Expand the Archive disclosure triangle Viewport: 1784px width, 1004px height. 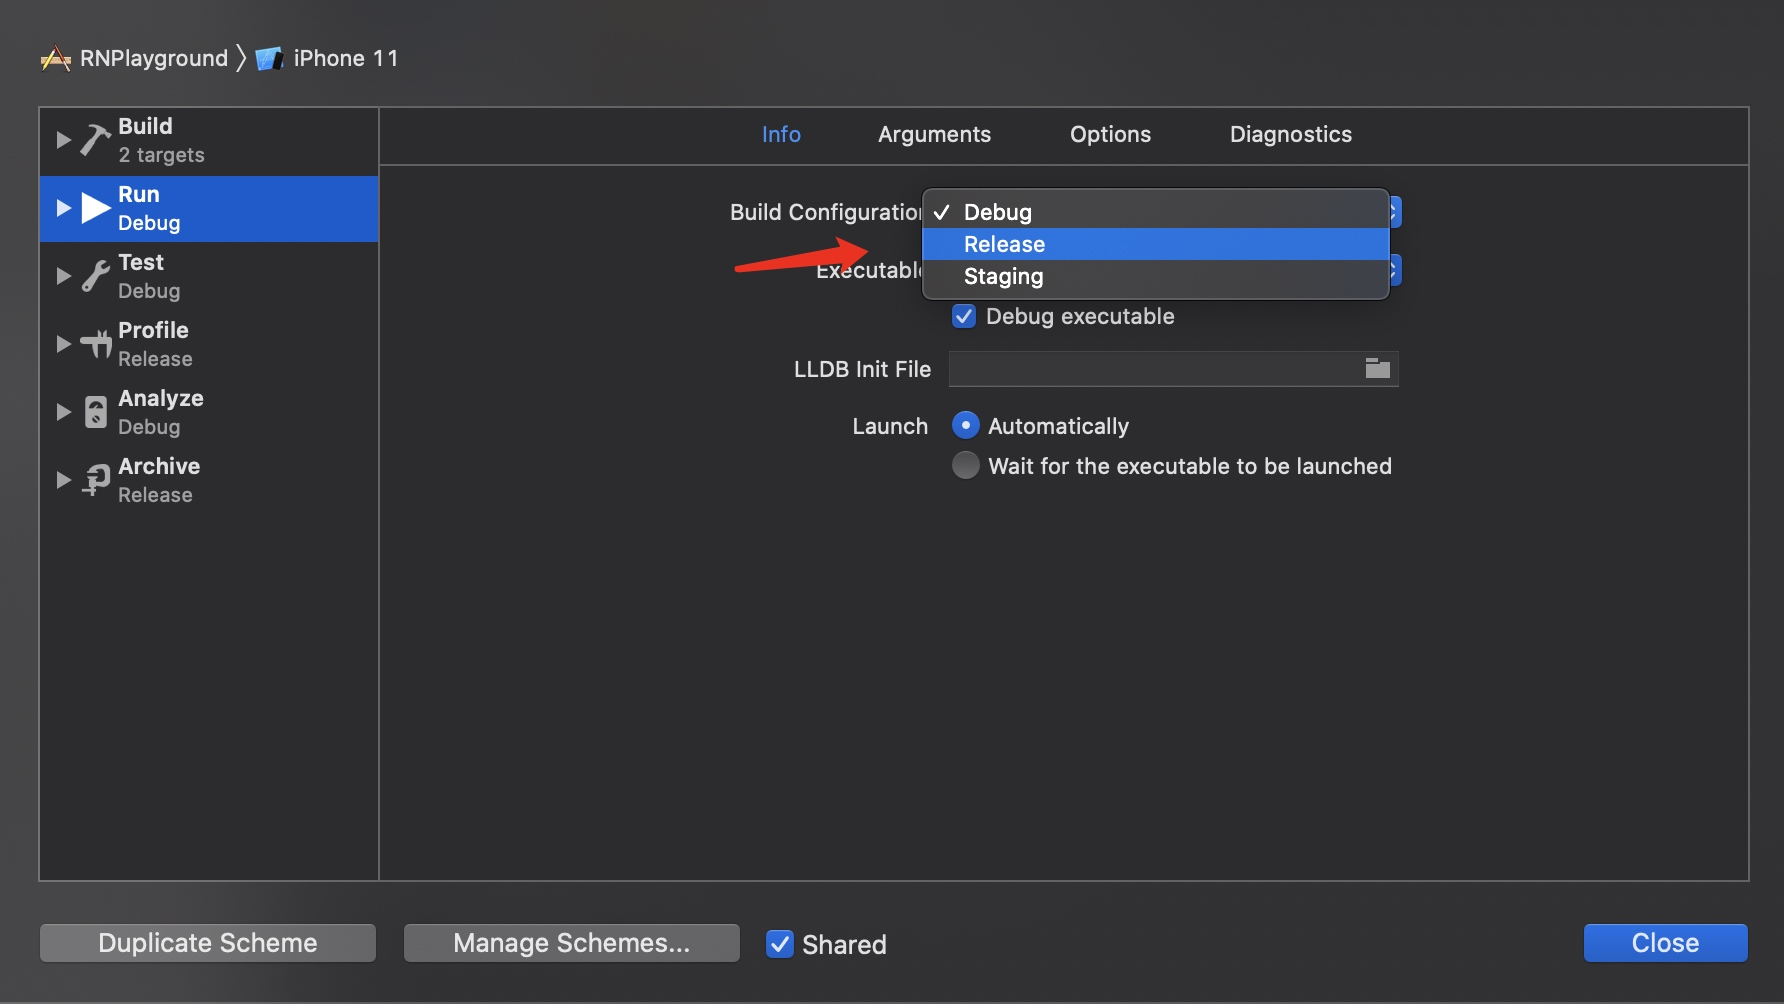point(64,480)
